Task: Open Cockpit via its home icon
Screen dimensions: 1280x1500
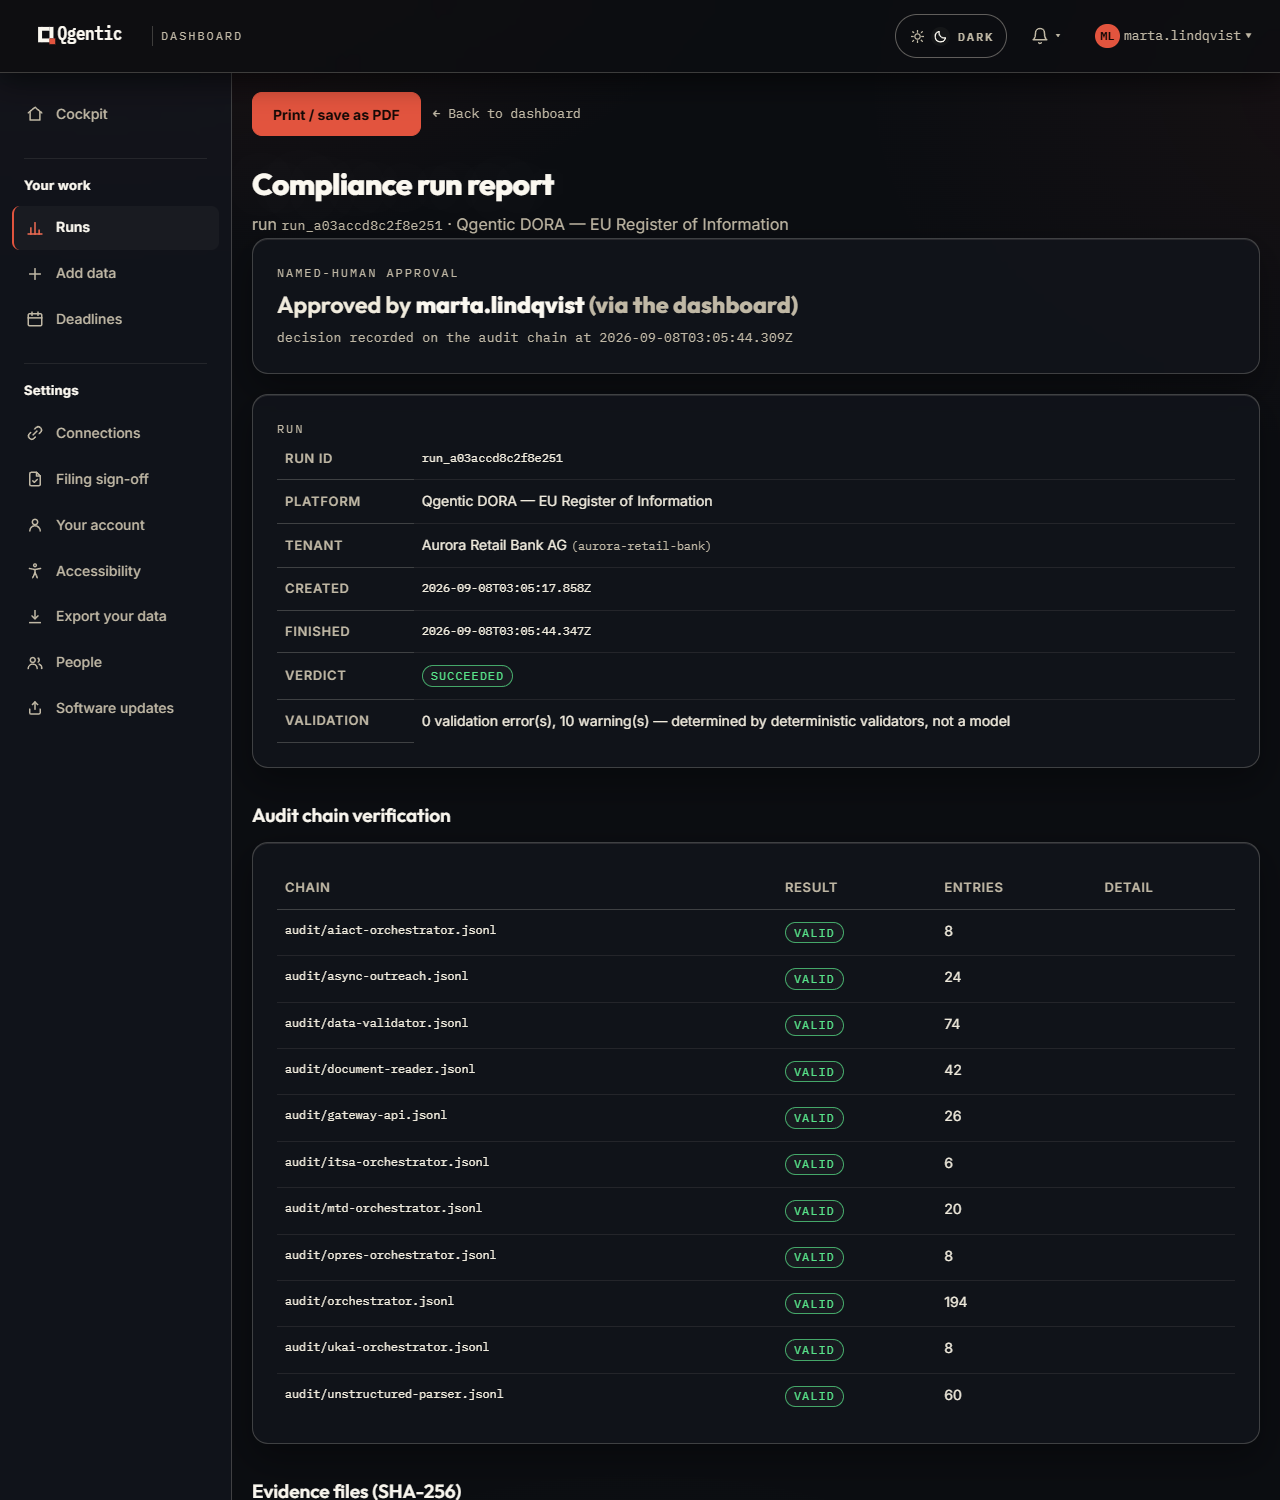Action: [x=35, y=114]
